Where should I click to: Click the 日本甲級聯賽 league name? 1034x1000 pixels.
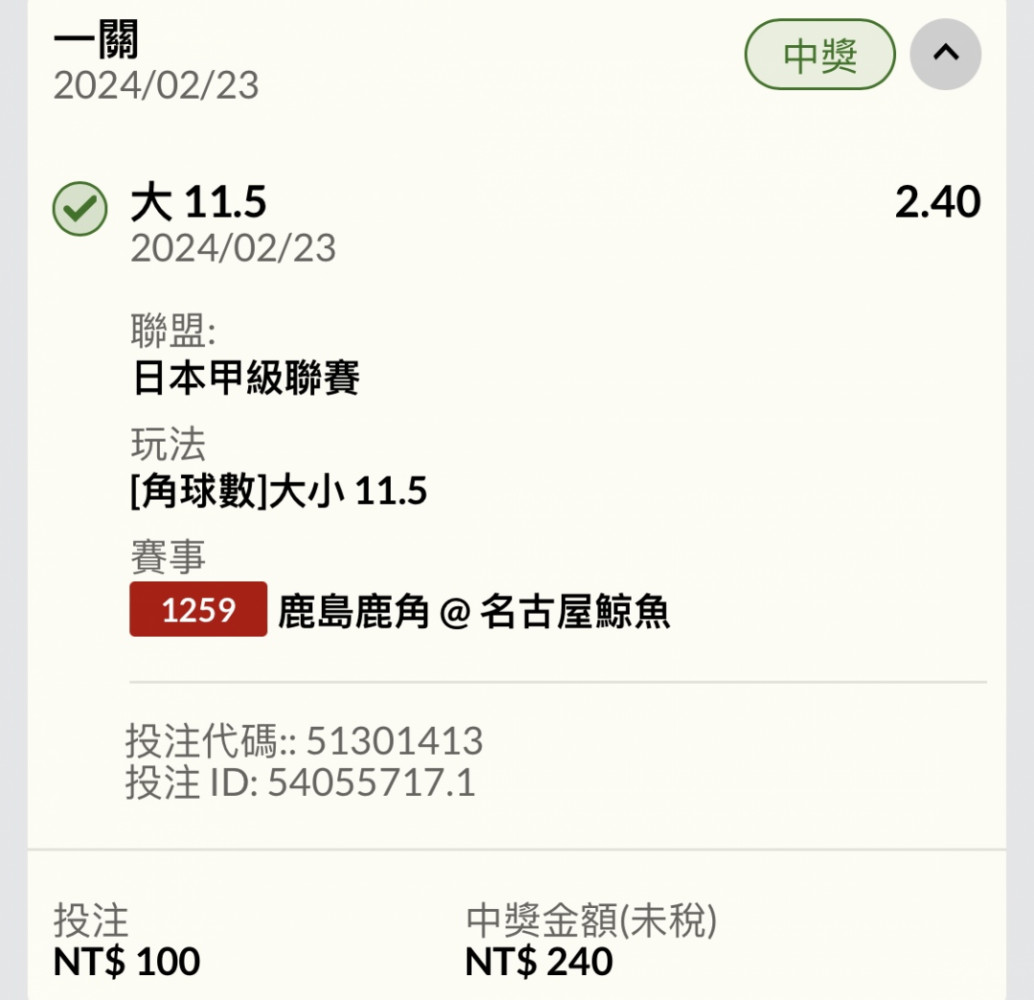coord(246,378)
